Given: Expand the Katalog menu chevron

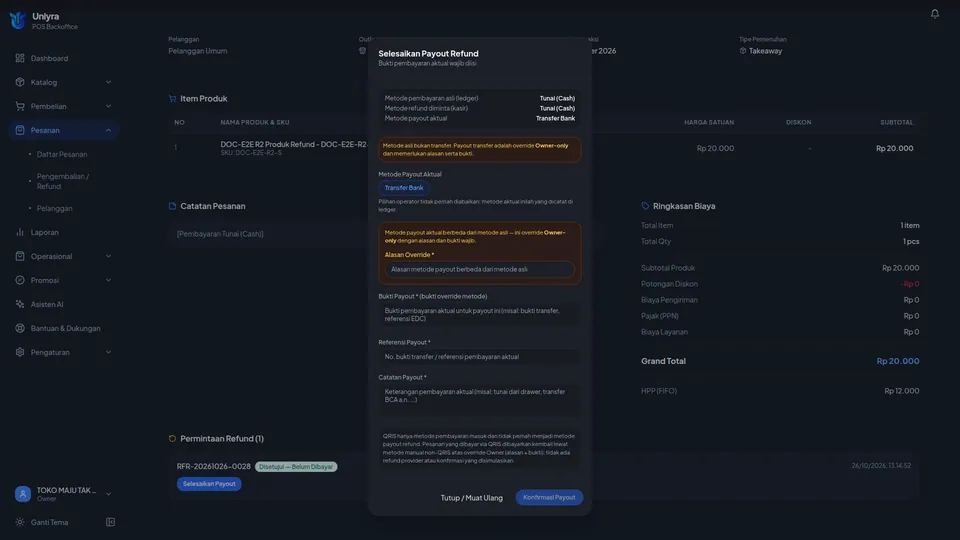Looking at the screenshot, I should click(108, 82).
